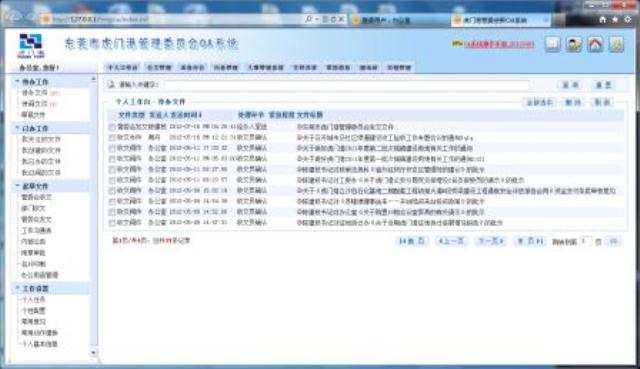The height and width of the screenshot is (369, 640).
Task: Click the 虎门港 logo at top left
Action: click(x=31, y=45)
